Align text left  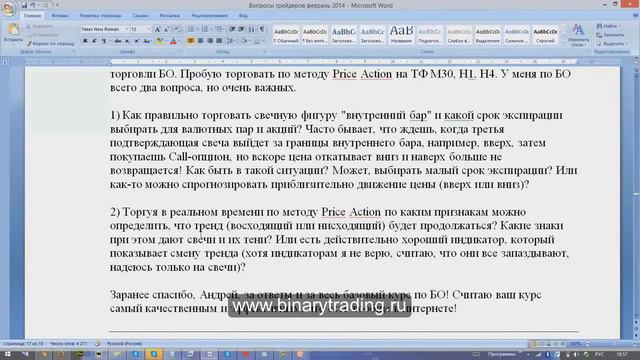[x=191, y=41]
